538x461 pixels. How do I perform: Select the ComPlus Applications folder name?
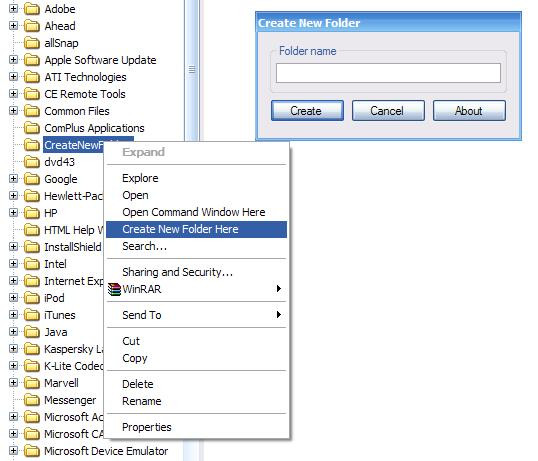coord(94,128)
